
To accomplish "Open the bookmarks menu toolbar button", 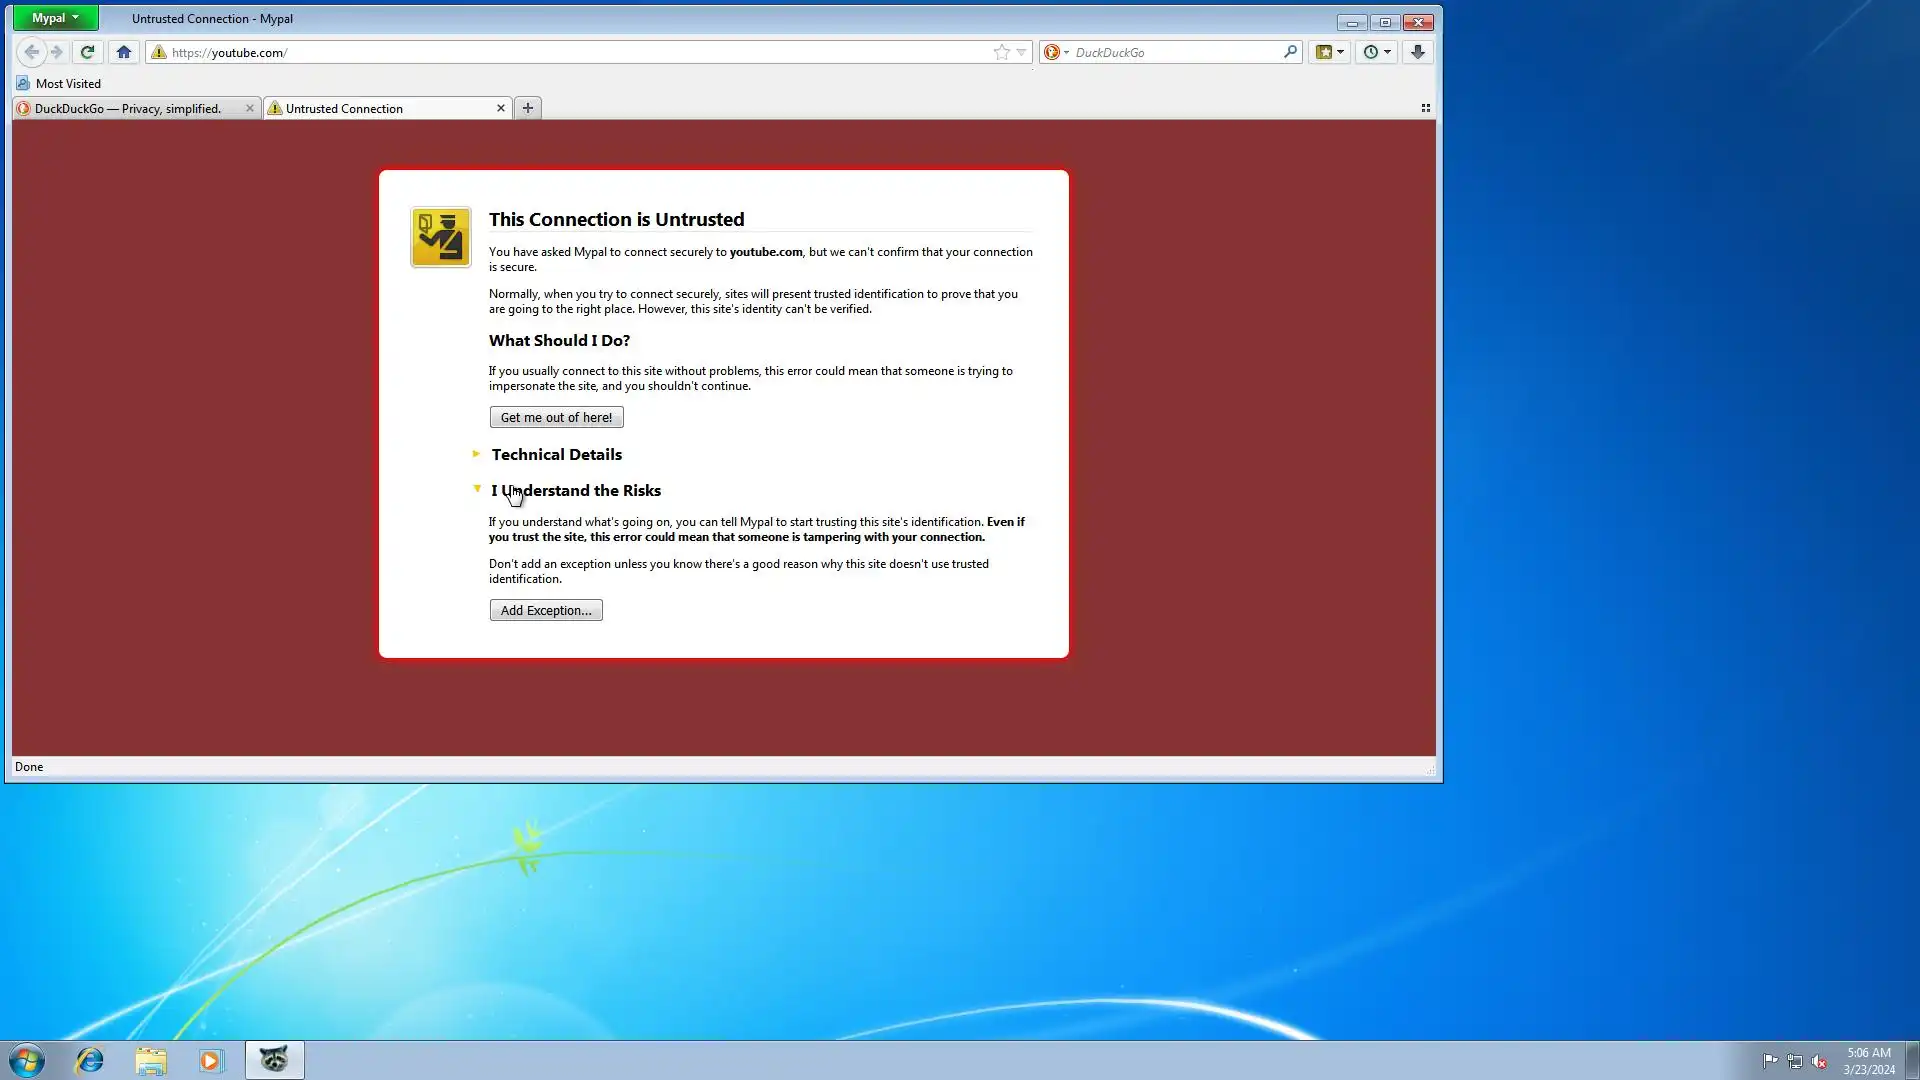I will click(1329, 52).
